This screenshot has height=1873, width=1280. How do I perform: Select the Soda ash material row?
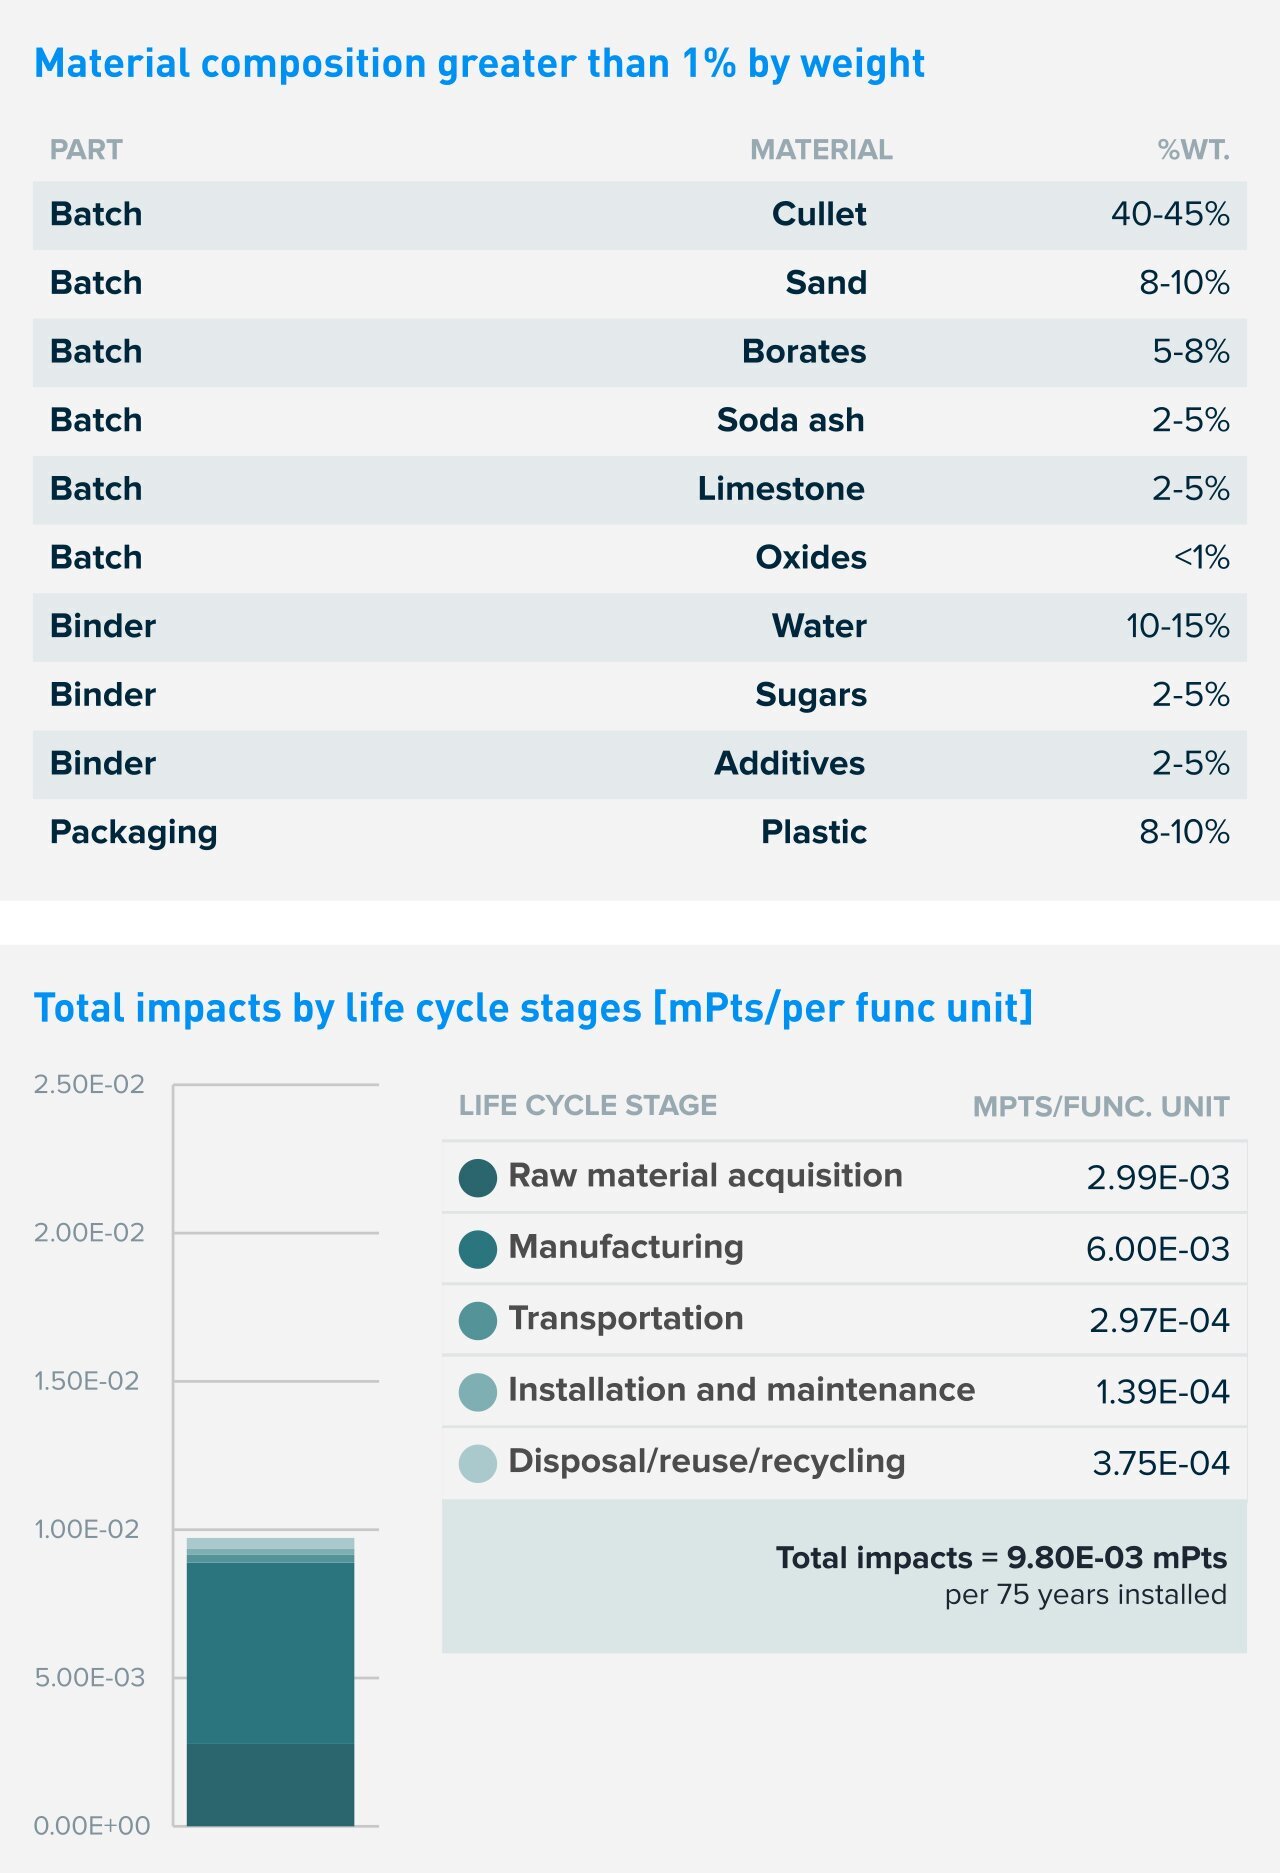639,421
